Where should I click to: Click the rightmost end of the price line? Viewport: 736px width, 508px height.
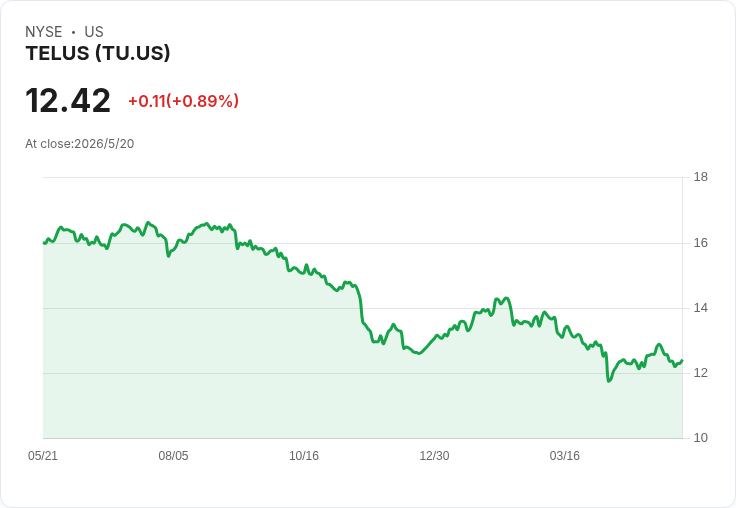682,360
